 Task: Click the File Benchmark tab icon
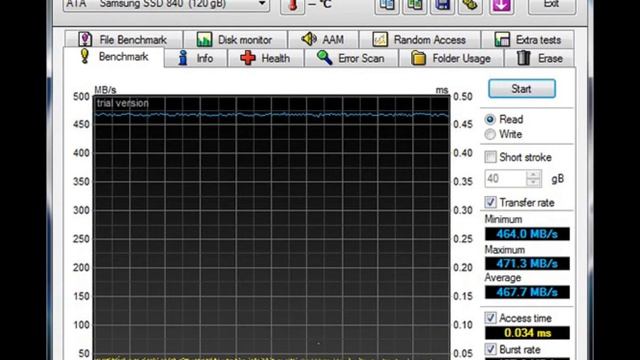click(x=85, y=39)
